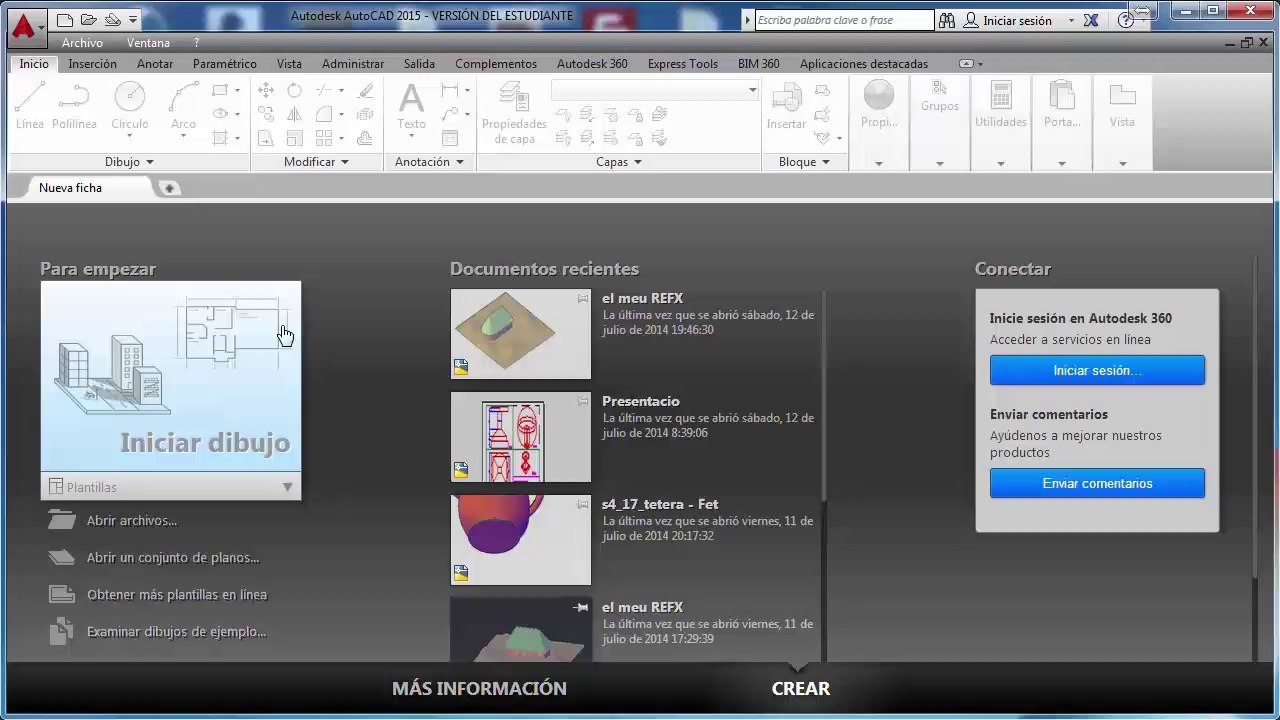Switch to the Administrar ribbon tab

tap(353, 64)
